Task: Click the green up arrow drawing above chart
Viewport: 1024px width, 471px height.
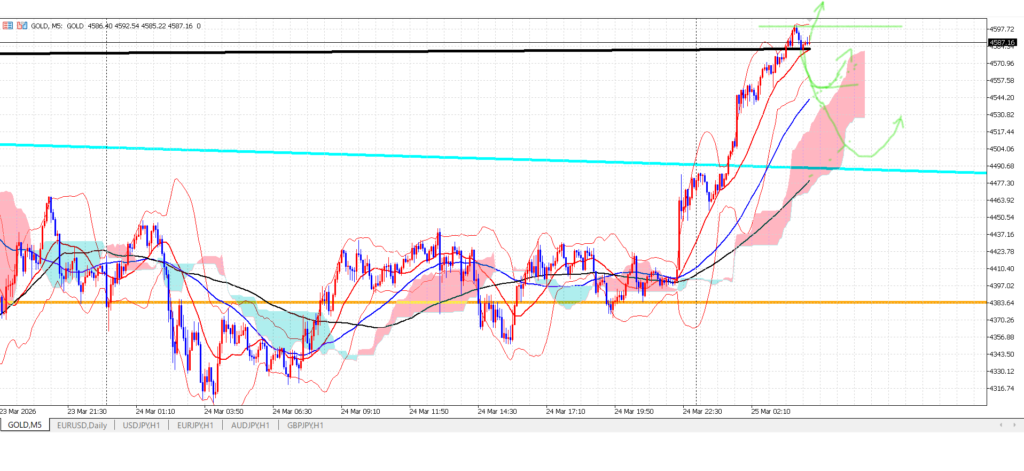Action: pyautogui.click(x=818, y=9)
